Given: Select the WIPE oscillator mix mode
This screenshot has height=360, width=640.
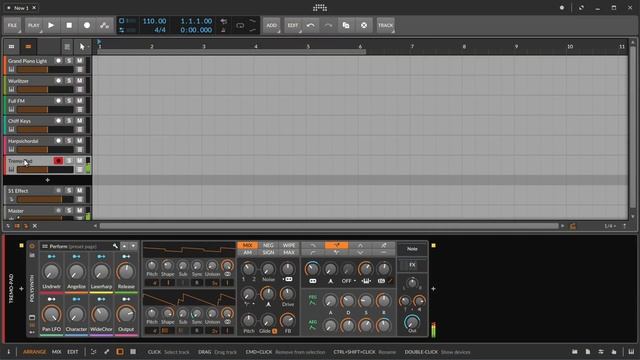Looking at the screenshot, I should (289, 245).
